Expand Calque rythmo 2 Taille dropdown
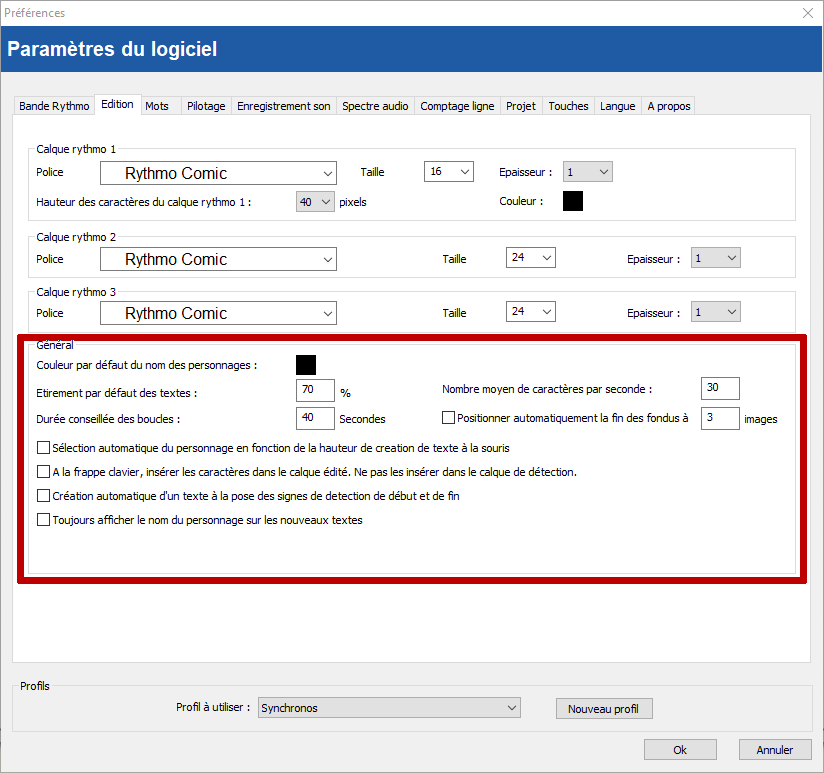 click(x=530, y=259)
